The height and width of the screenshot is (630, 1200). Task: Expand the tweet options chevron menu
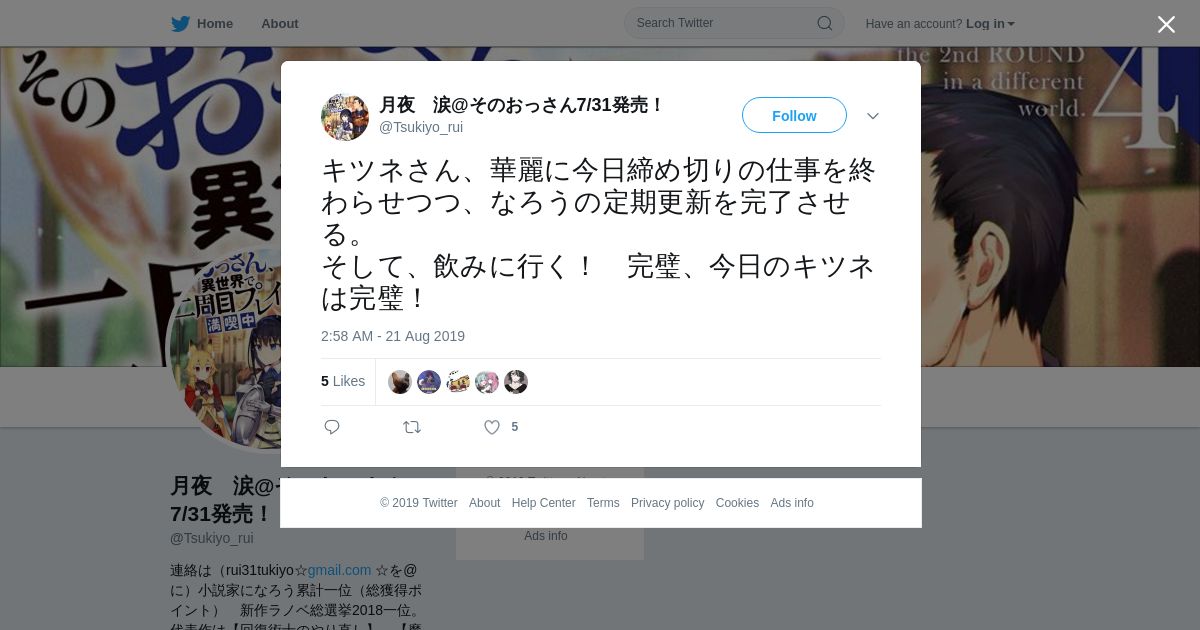[x=873, y=116]
